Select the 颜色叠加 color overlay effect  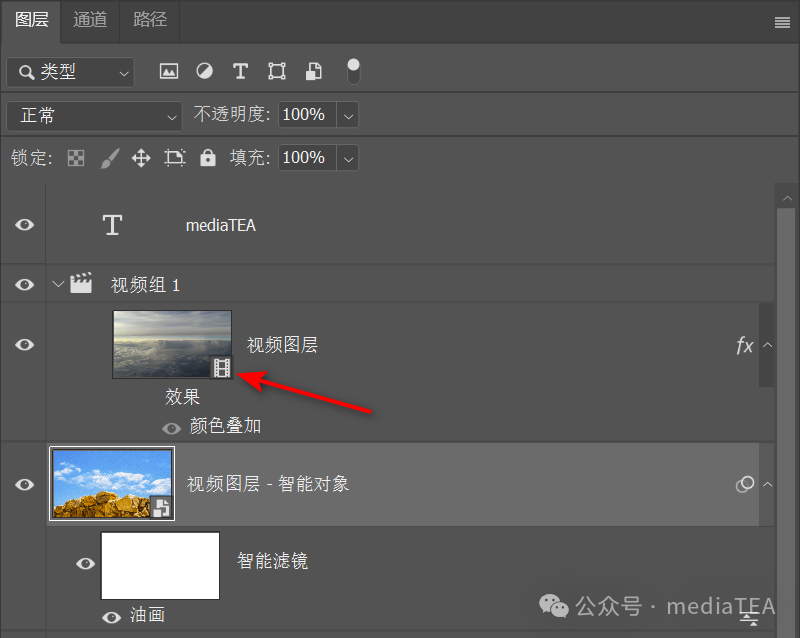point(225,426)
